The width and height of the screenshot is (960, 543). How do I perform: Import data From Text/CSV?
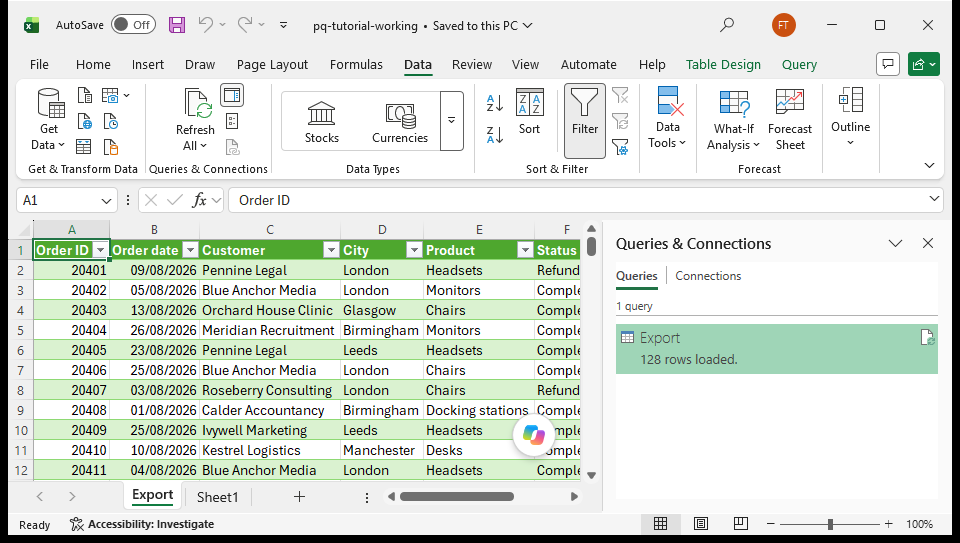[84, 95]
